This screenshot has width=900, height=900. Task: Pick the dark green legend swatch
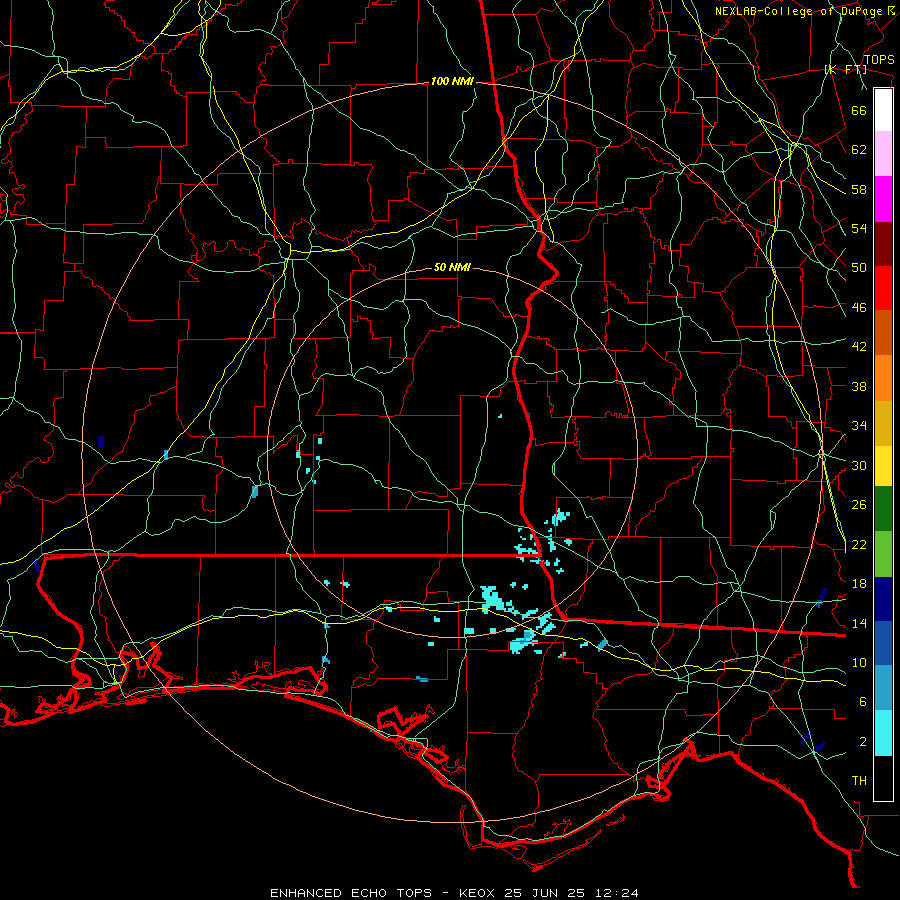tap(883, 509)
